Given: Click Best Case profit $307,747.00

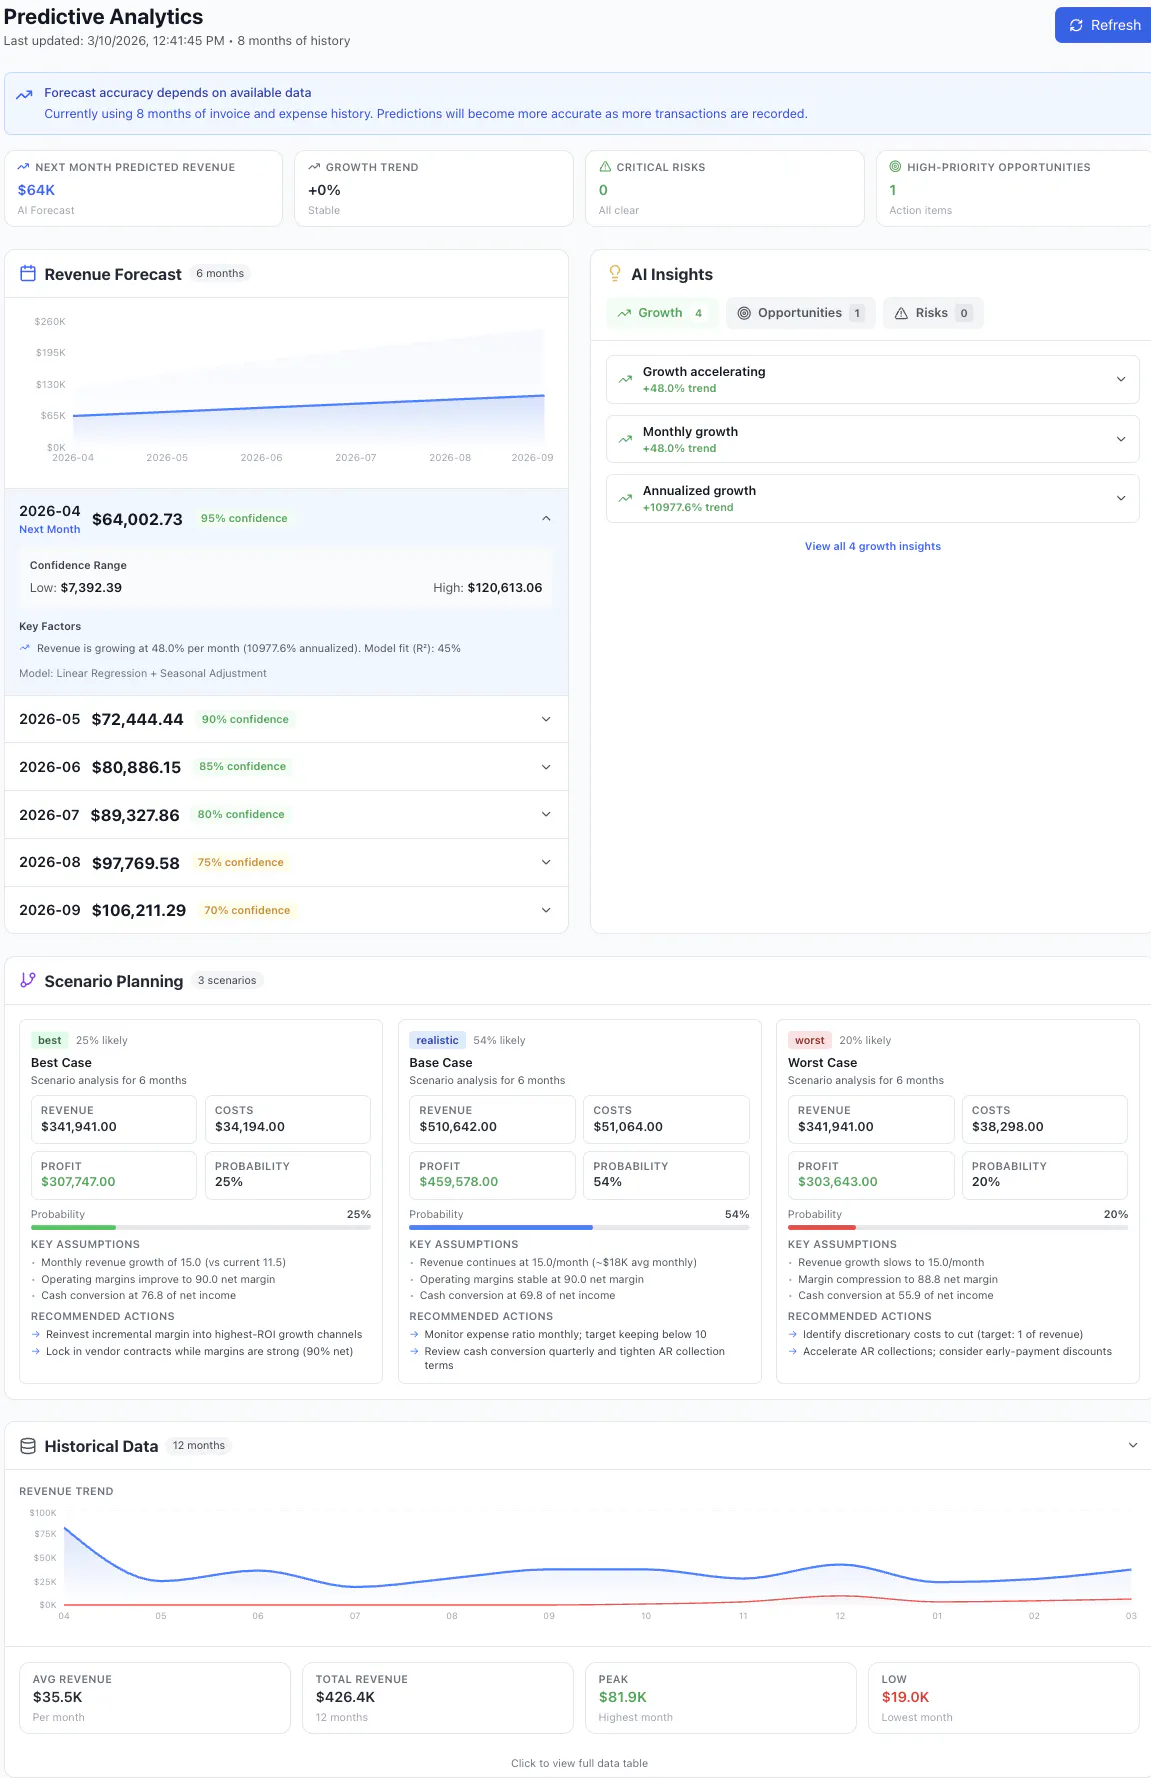Looking at the screenshot, I should [x=78, y=1182].
